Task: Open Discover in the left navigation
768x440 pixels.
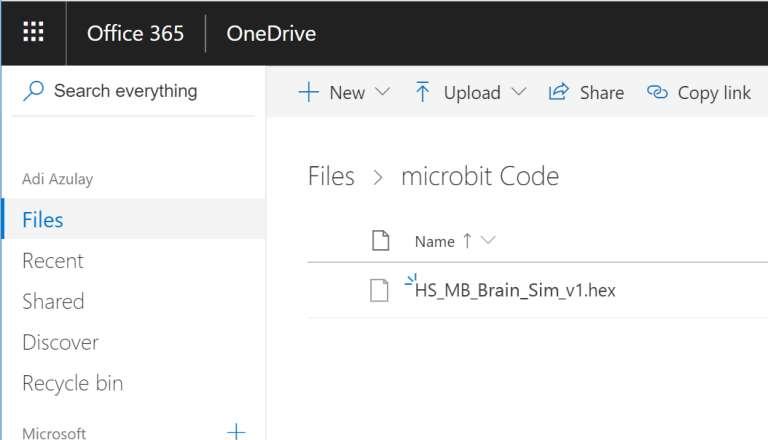Action: pyautogui.click(x=60, y=342)
